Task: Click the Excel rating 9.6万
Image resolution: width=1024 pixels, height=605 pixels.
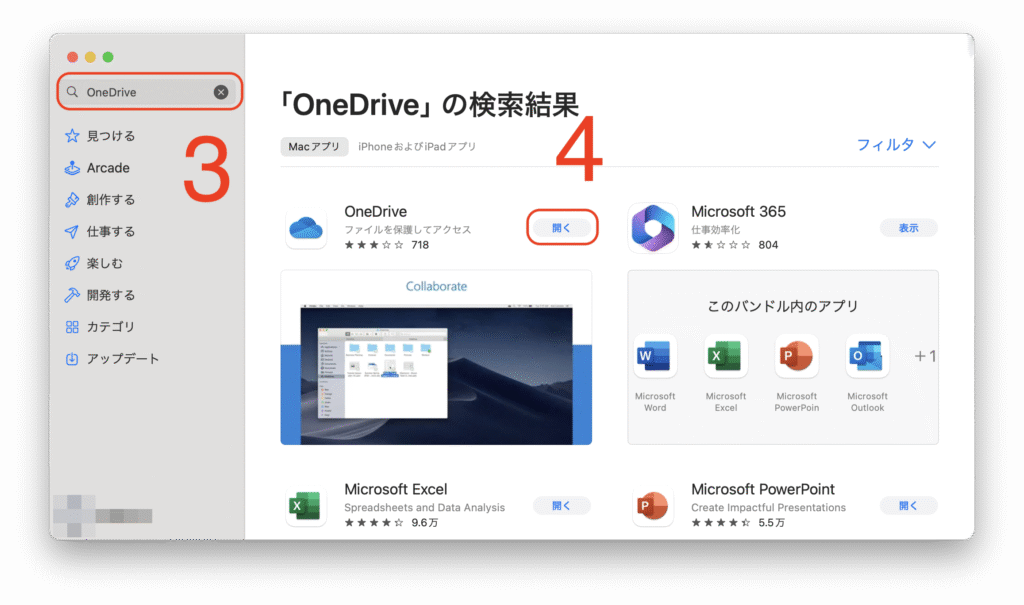Action: pos(391,523)
